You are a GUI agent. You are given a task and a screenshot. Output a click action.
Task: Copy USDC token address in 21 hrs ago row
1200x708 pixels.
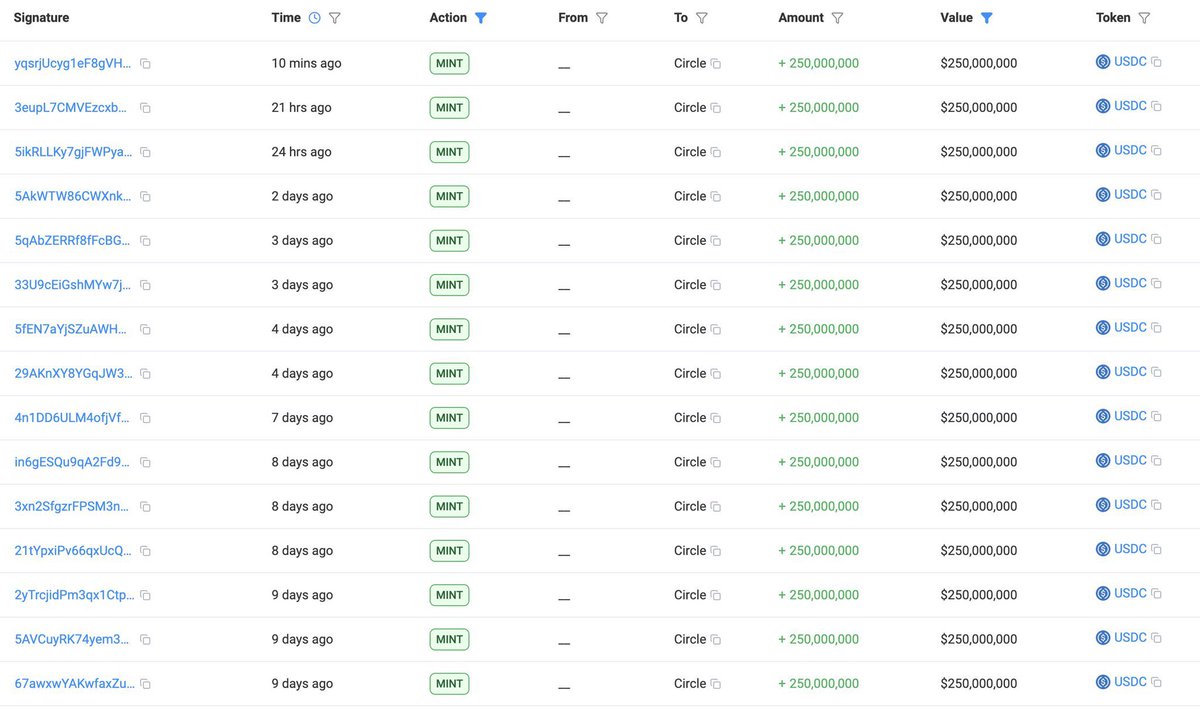tap(1156, 106)
